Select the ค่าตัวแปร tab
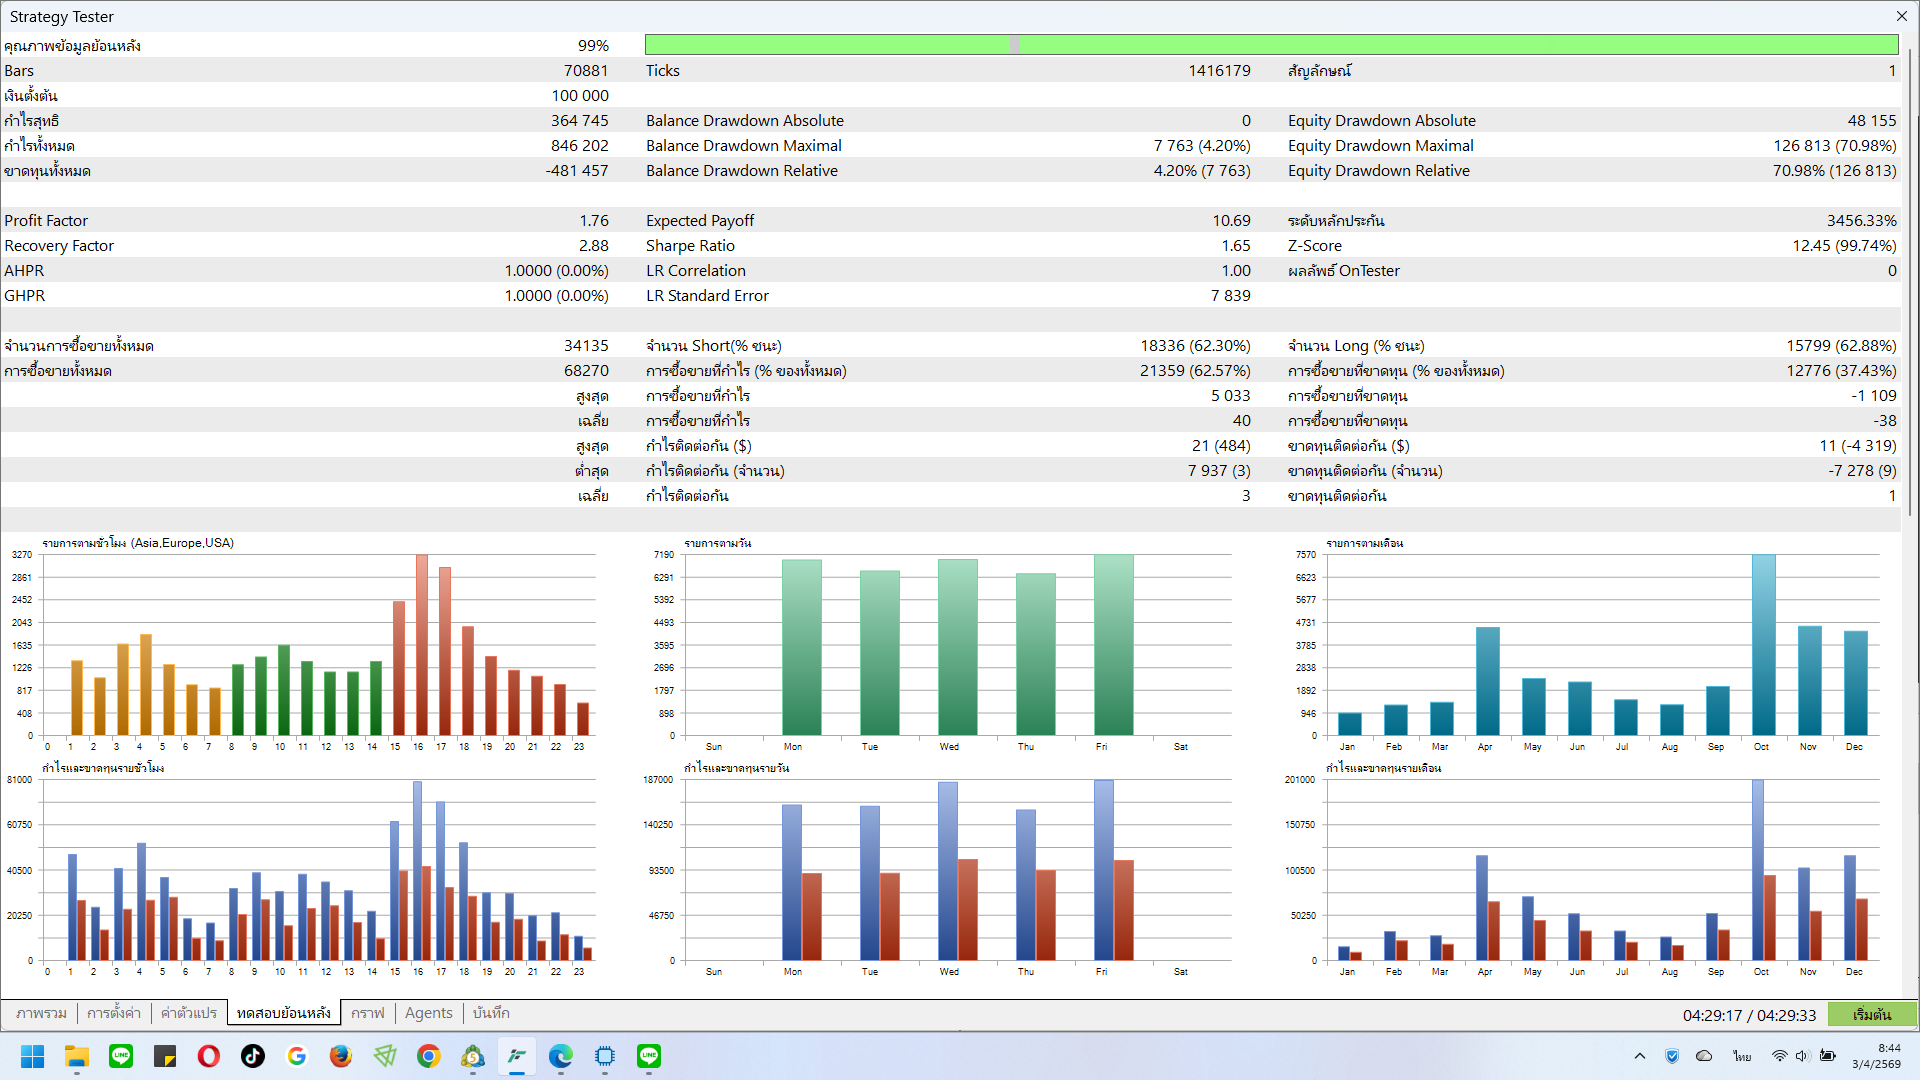 (x=189, y=1013)
